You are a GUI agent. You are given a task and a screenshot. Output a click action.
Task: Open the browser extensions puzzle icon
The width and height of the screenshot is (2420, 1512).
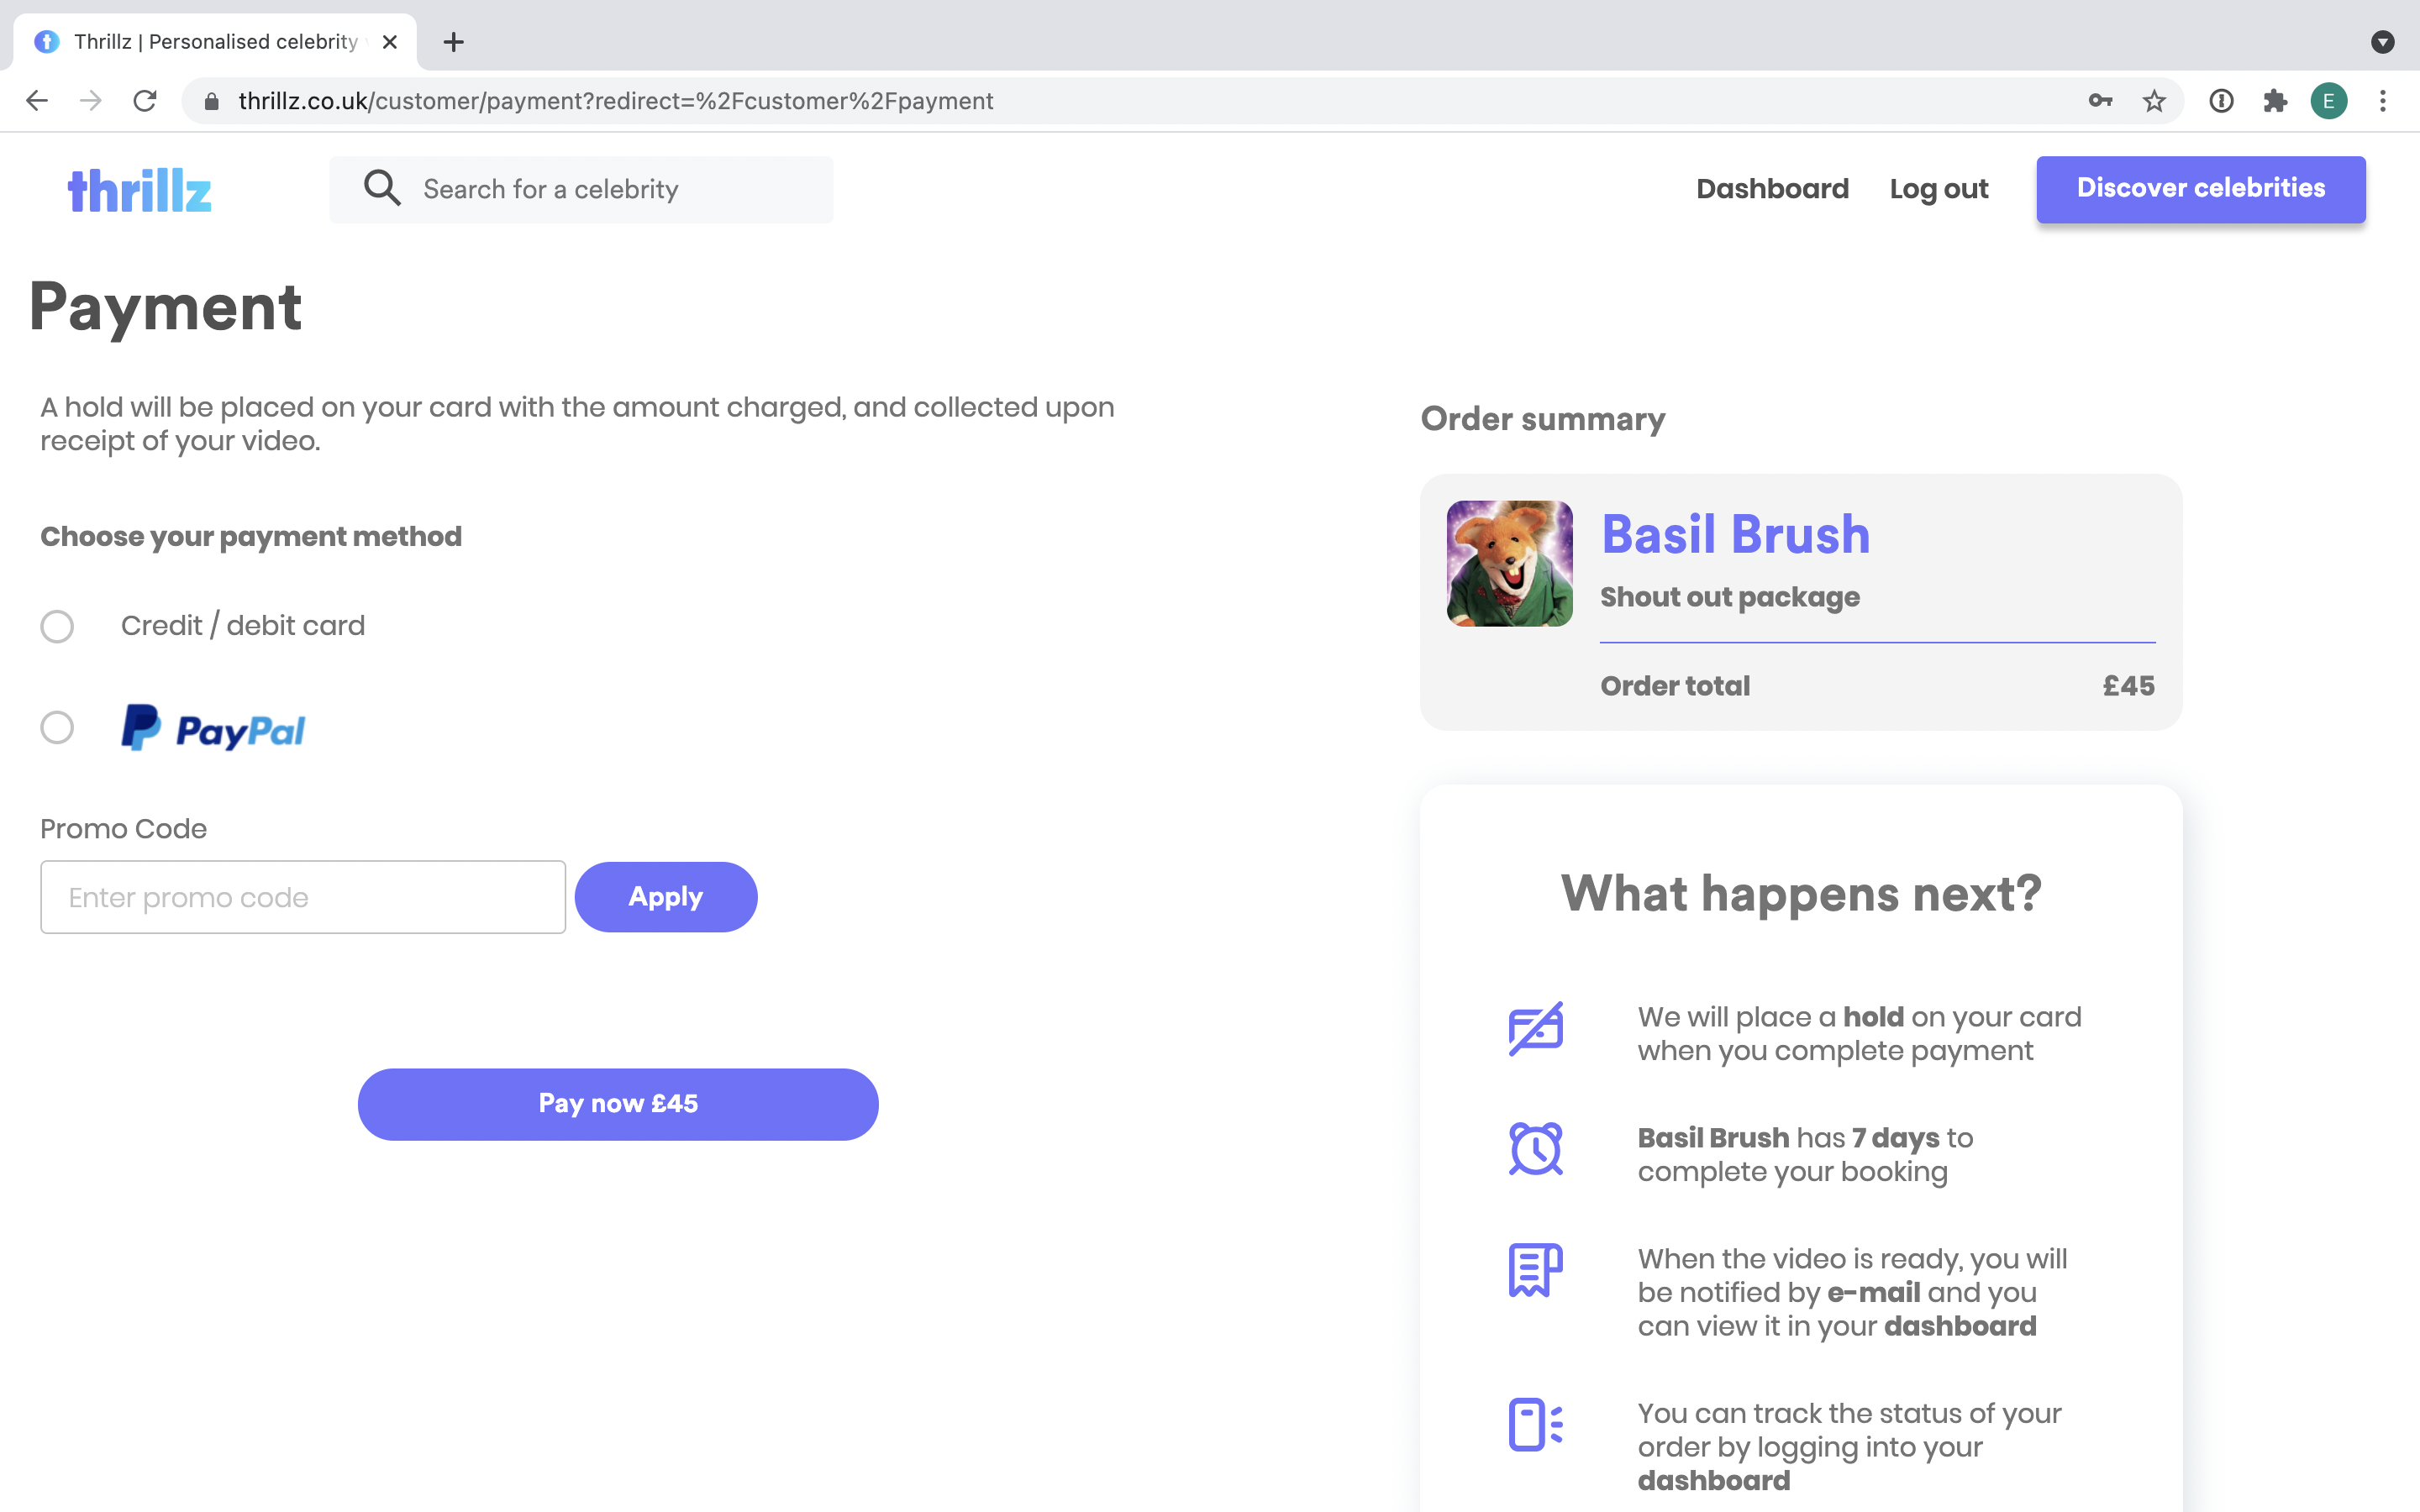[x=2275, y=101]
